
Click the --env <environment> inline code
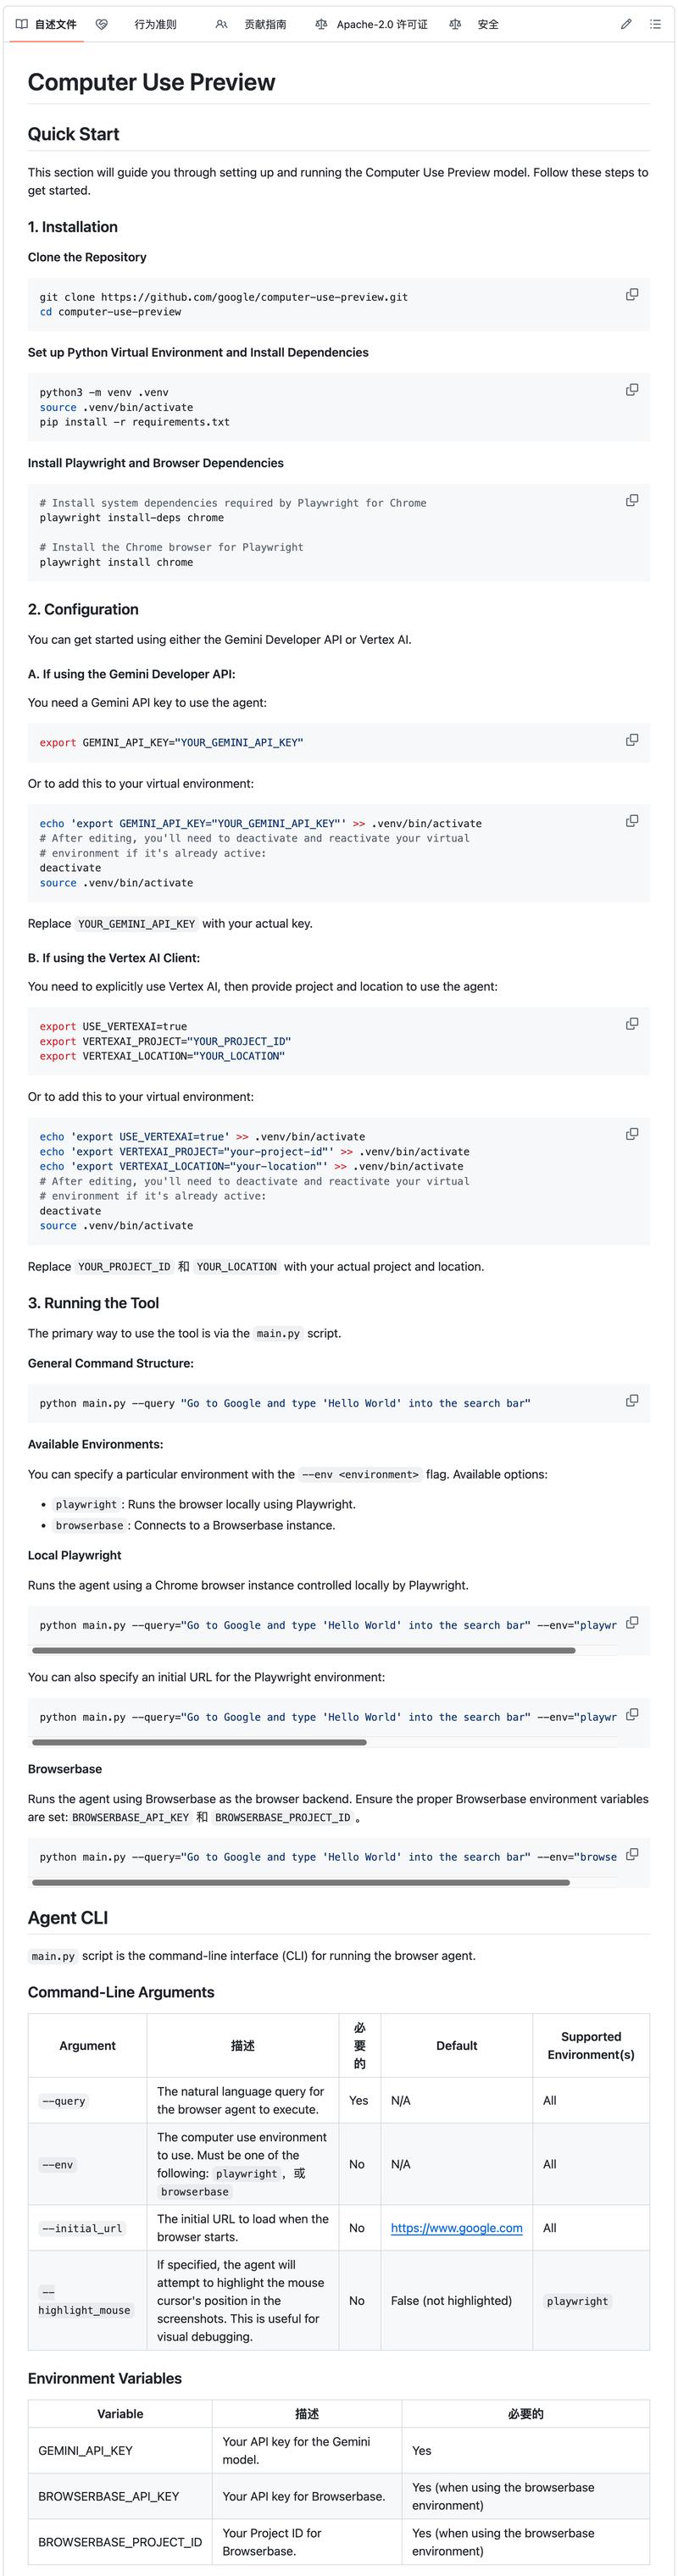(x=360, y=1474)
